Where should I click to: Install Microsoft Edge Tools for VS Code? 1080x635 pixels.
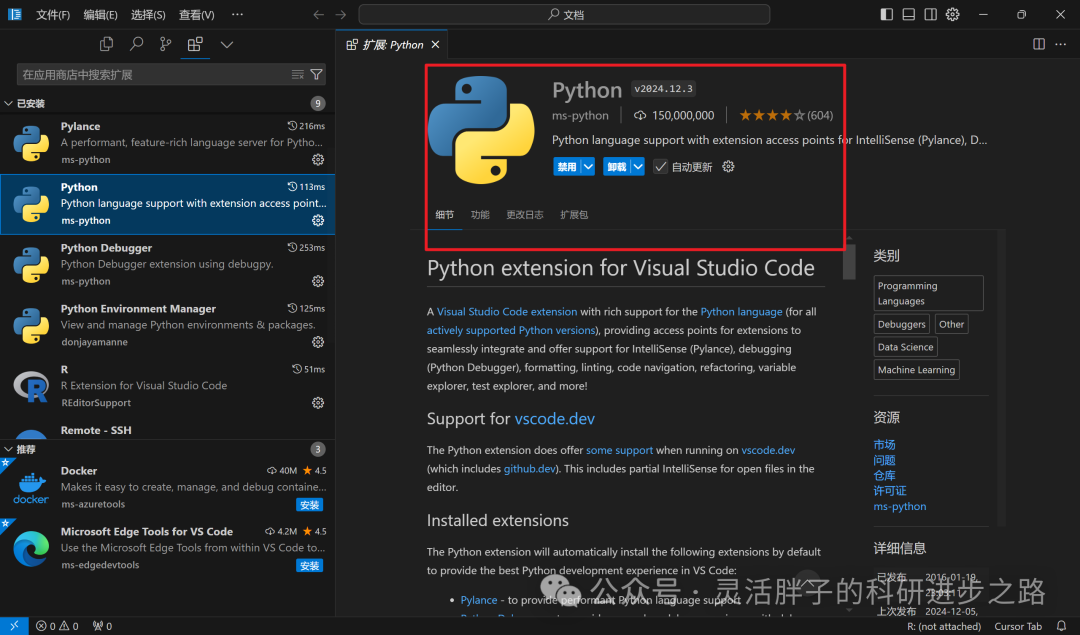(309, 565)
